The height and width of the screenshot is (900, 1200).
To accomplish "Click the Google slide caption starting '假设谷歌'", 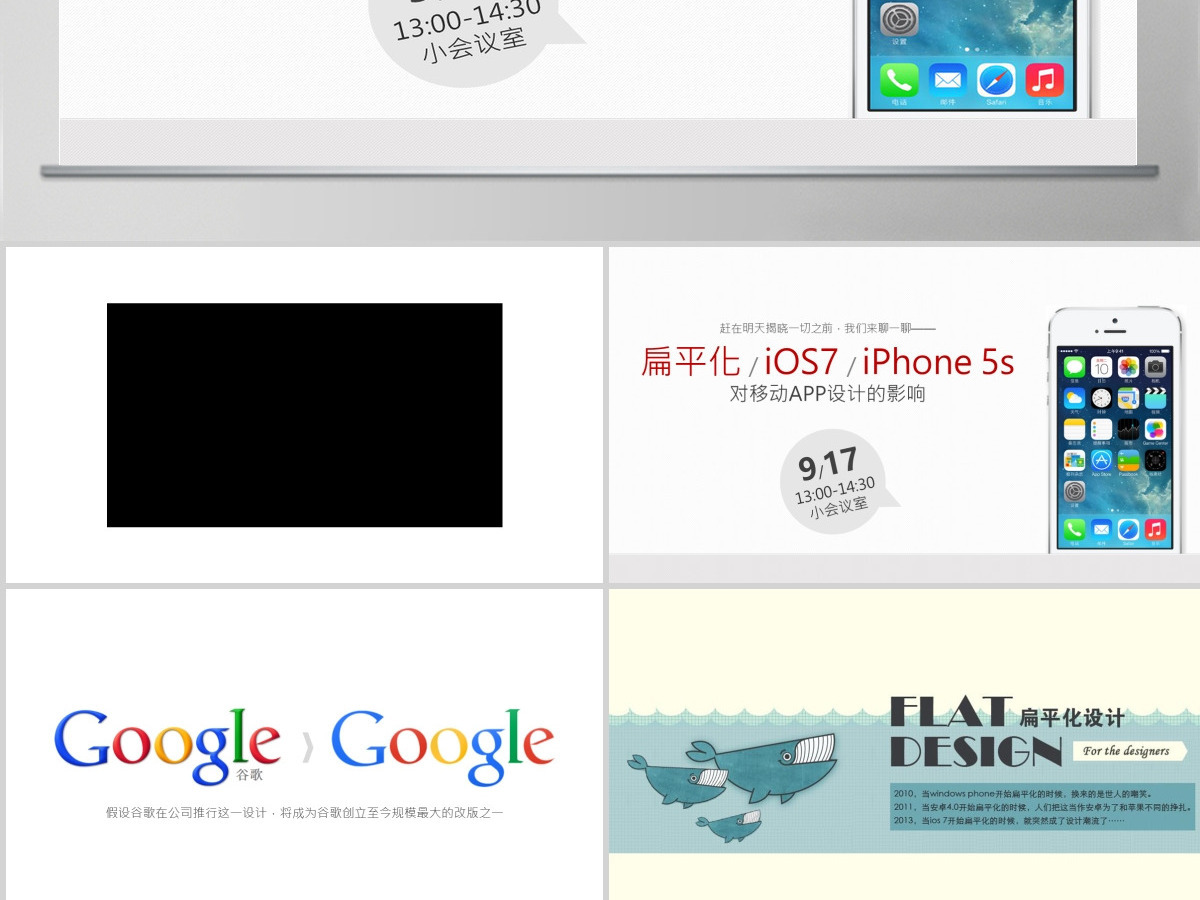I will pos(304,813).
